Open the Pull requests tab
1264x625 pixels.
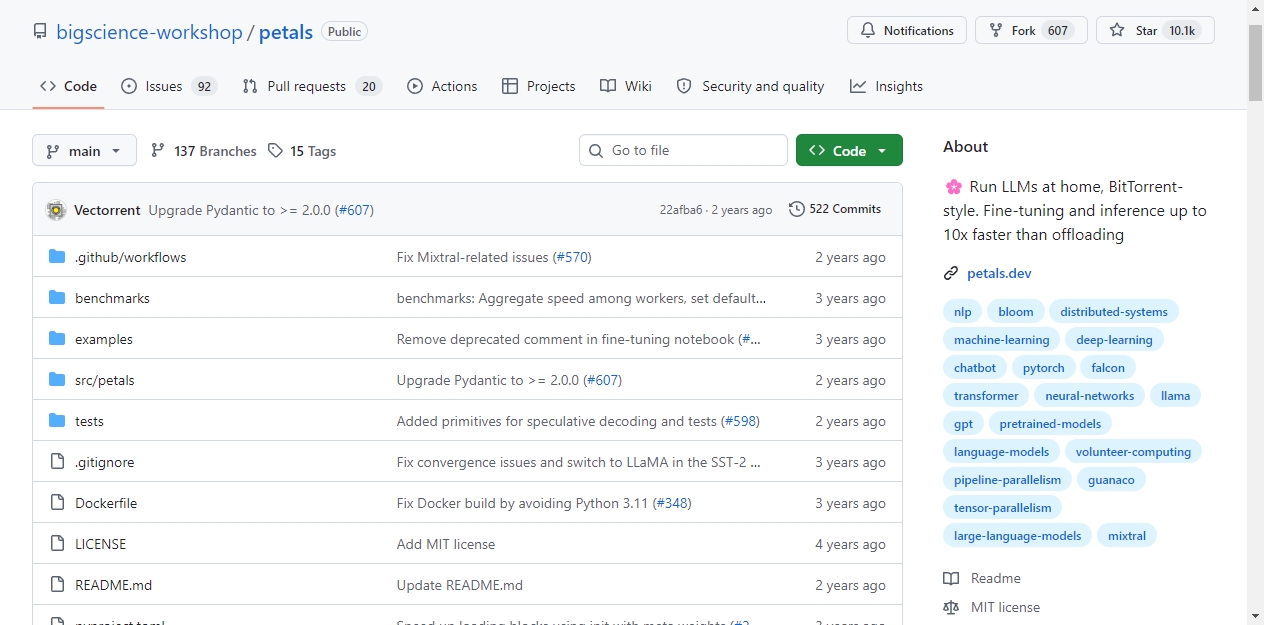312,86
